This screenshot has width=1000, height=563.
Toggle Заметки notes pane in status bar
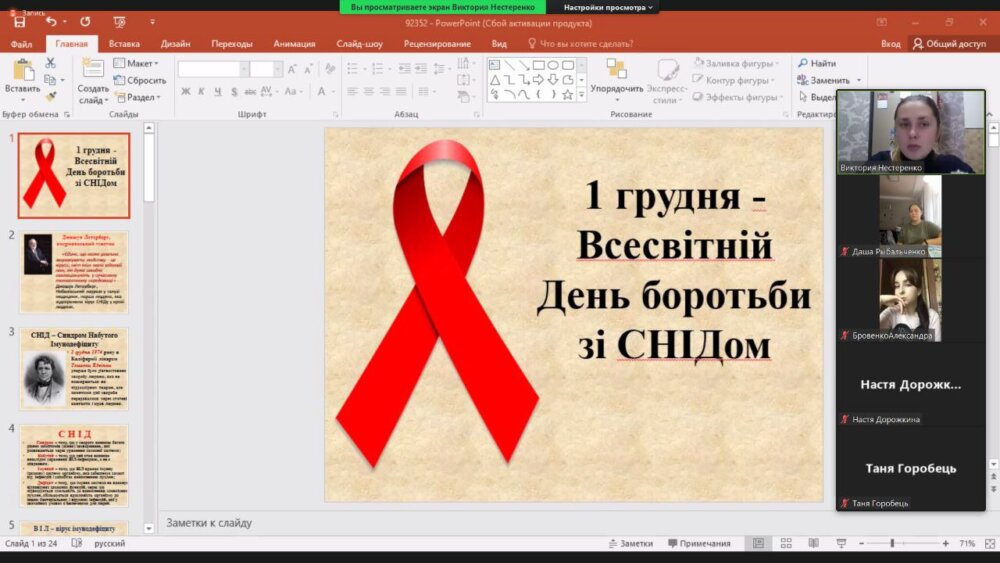[x=631, y=543]
